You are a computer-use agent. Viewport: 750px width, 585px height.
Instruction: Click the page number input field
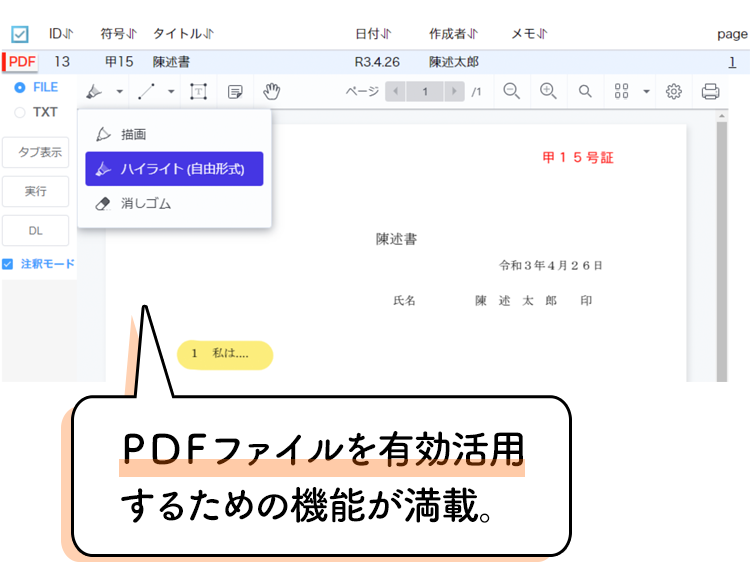click(x=425, y=91)
